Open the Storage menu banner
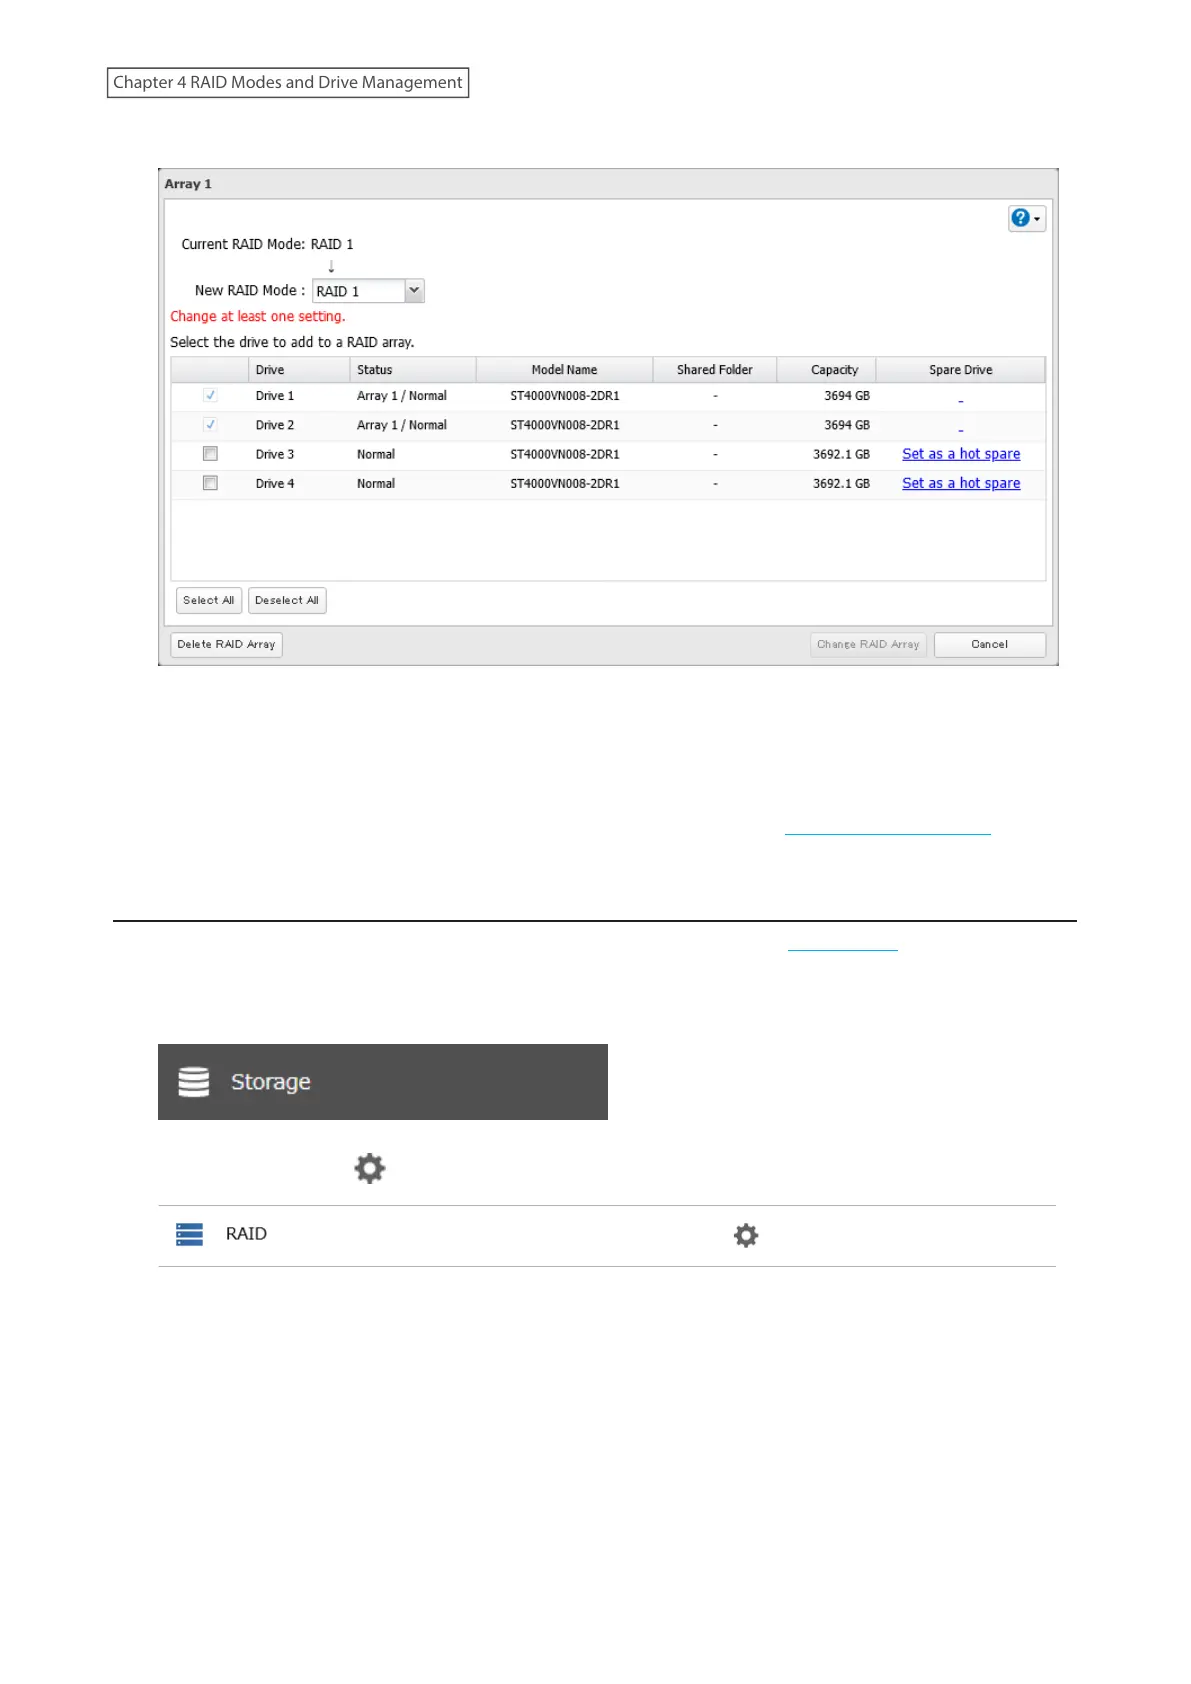Screen dimensions: 1191x1684 pyautogui.click(x=383, y=1082)
